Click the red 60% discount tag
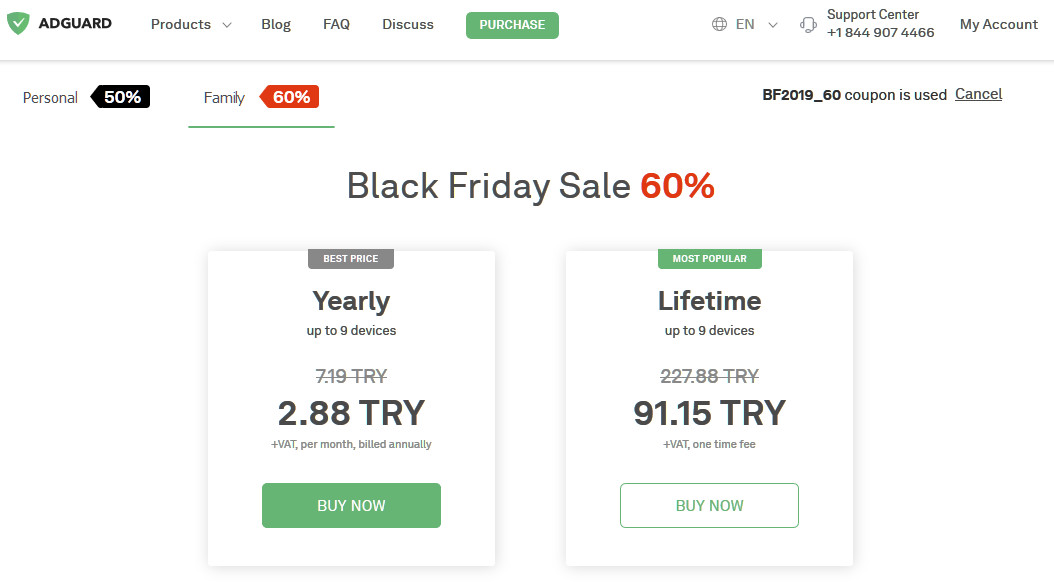This screenshot has width=1054, height=587. pyautogui.click(x=290, y=97)
